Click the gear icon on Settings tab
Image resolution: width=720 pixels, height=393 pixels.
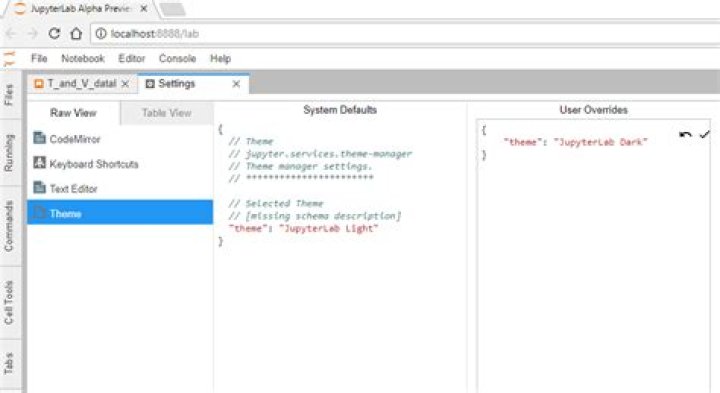pos(150,84)
